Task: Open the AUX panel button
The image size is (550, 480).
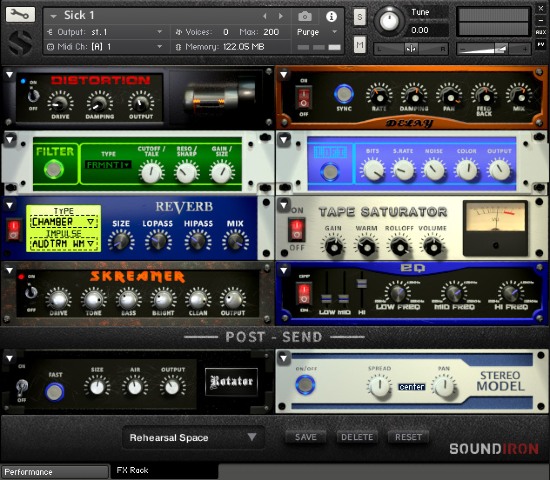Action: pyautogui.click(x=541, y=32)
